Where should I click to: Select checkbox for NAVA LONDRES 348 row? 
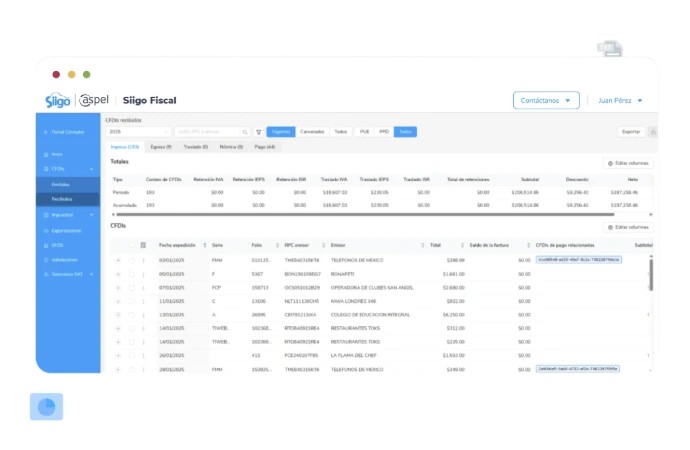click(x=131, y=300)
